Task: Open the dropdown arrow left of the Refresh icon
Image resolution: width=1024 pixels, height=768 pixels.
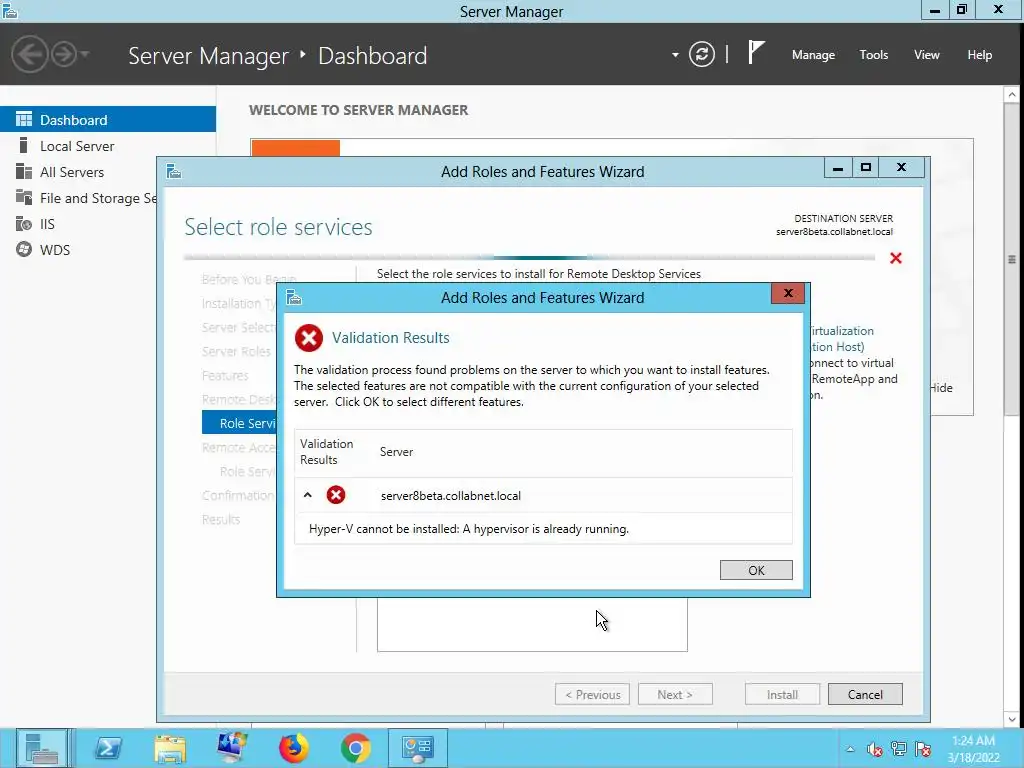Action: 675,55
